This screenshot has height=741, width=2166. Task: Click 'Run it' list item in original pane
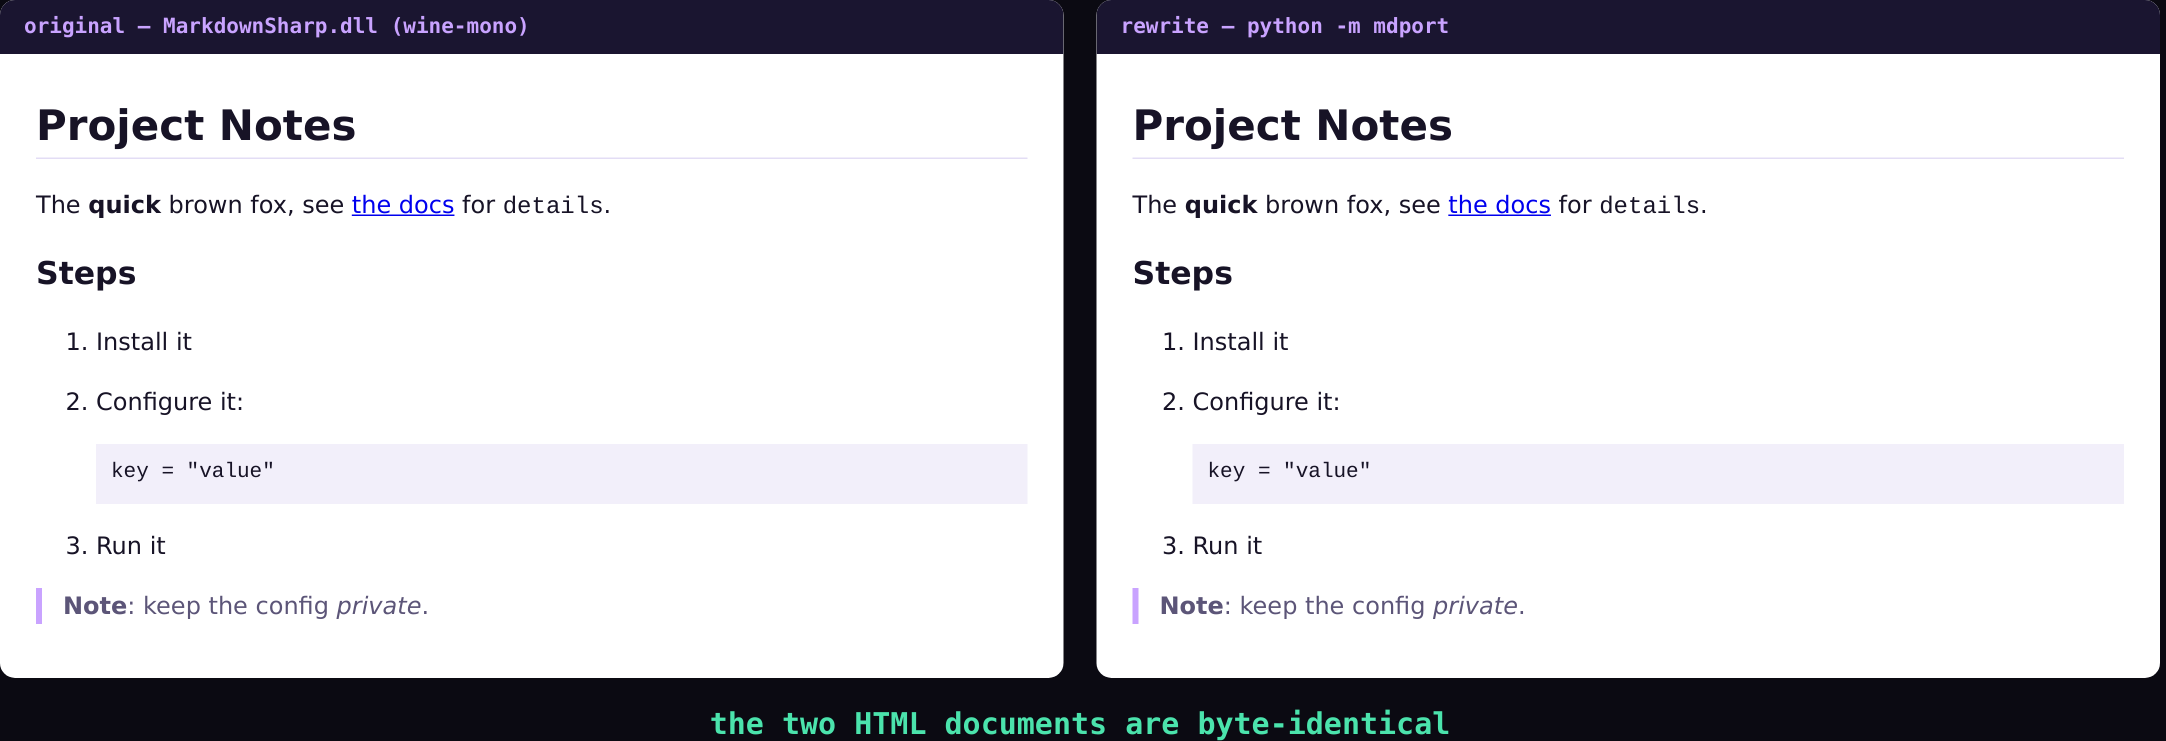131,546
